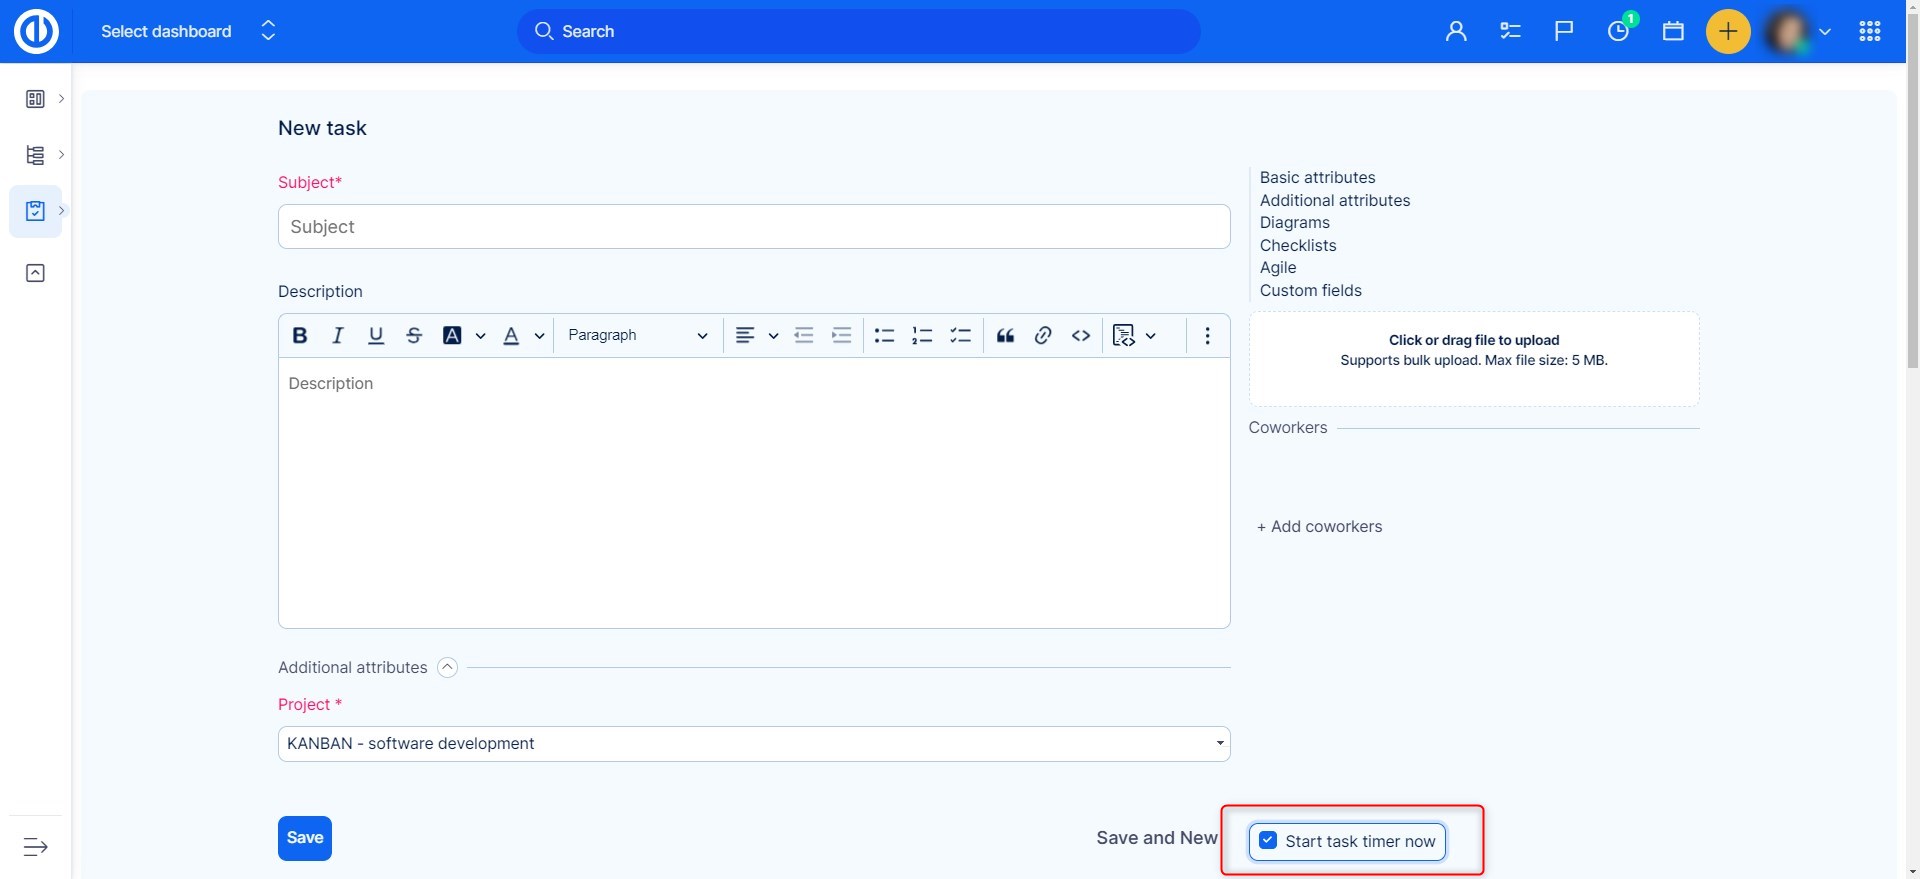Jump to Custom fields section

tap(1310, 290)
